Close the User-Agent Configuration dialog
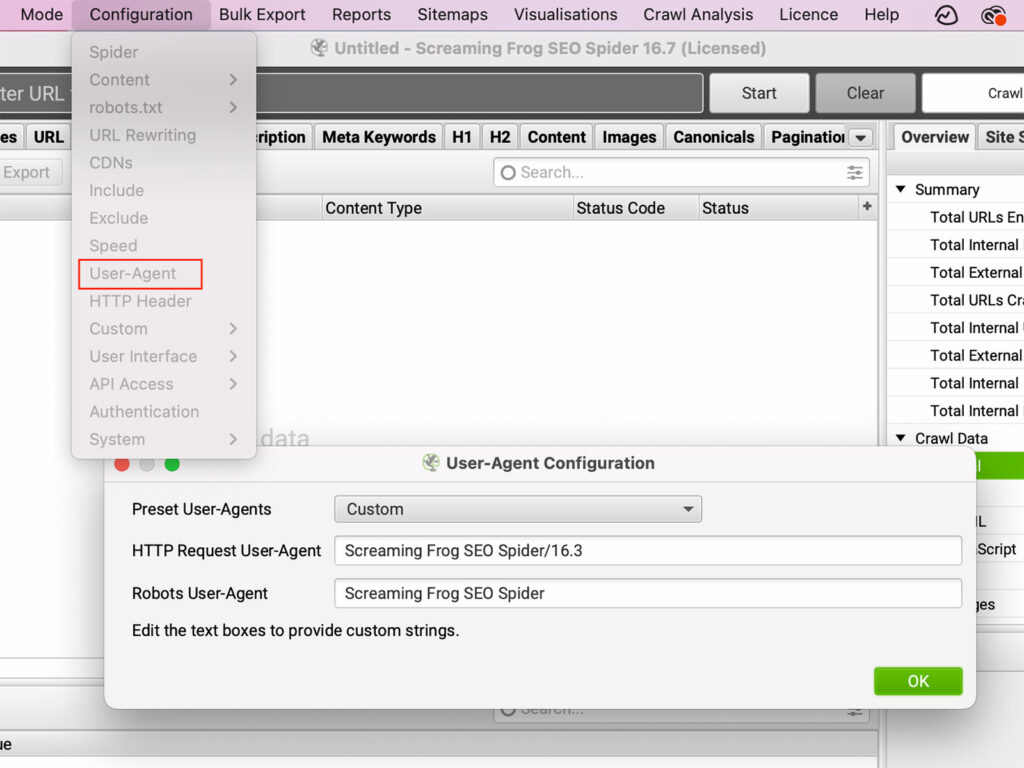This screenshot has width=1024, height=768. tap(121, 464)
